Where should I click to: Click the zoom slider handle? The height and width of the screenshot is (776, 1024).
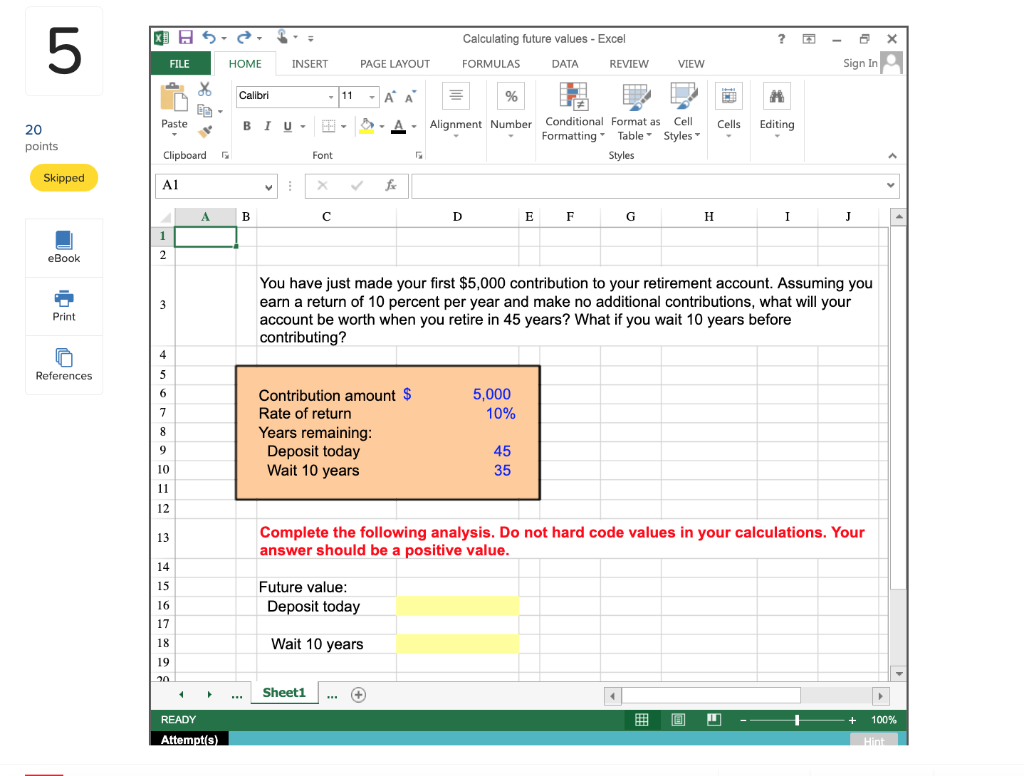click(797, 720)
